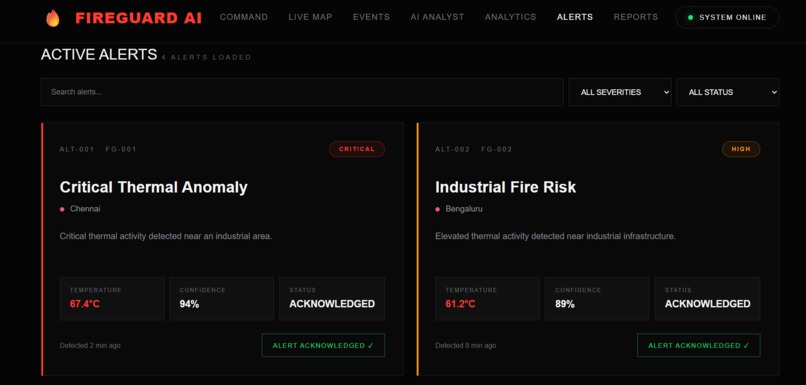The width and height of the screenshot is (806, 385).
Task: Click the Detected 8 min ago text
Action: [466, 345]
